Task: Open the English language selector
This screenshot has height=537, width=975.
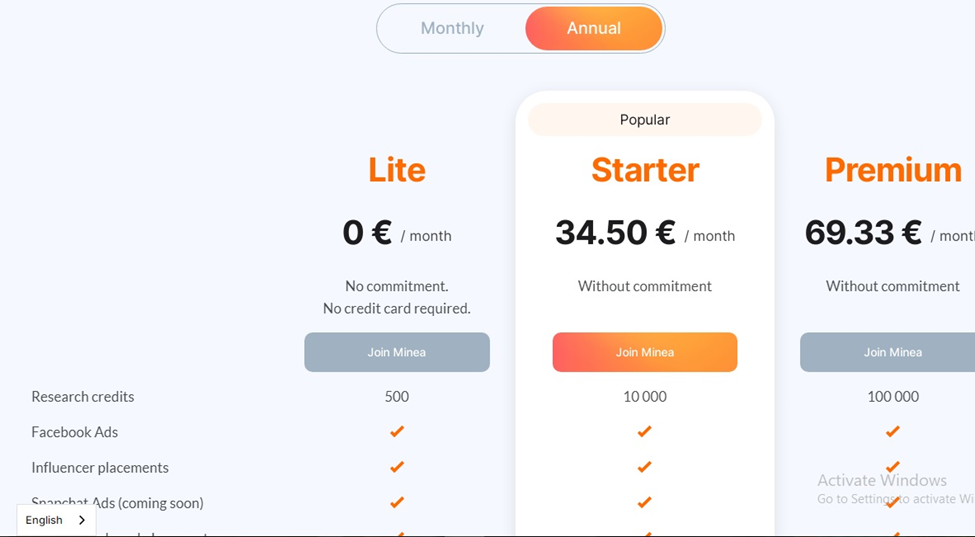Action: pos(45,520)
